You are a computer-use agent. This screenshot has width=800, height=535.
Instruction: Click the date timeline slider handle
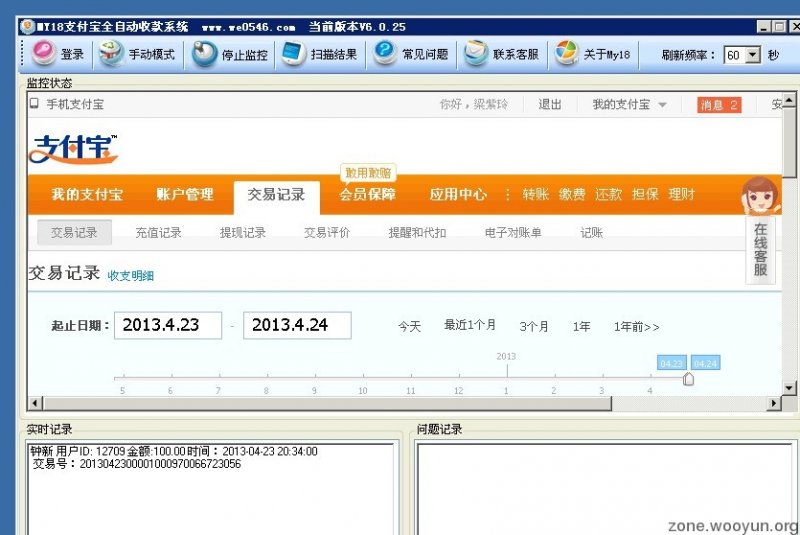point(688,379)
